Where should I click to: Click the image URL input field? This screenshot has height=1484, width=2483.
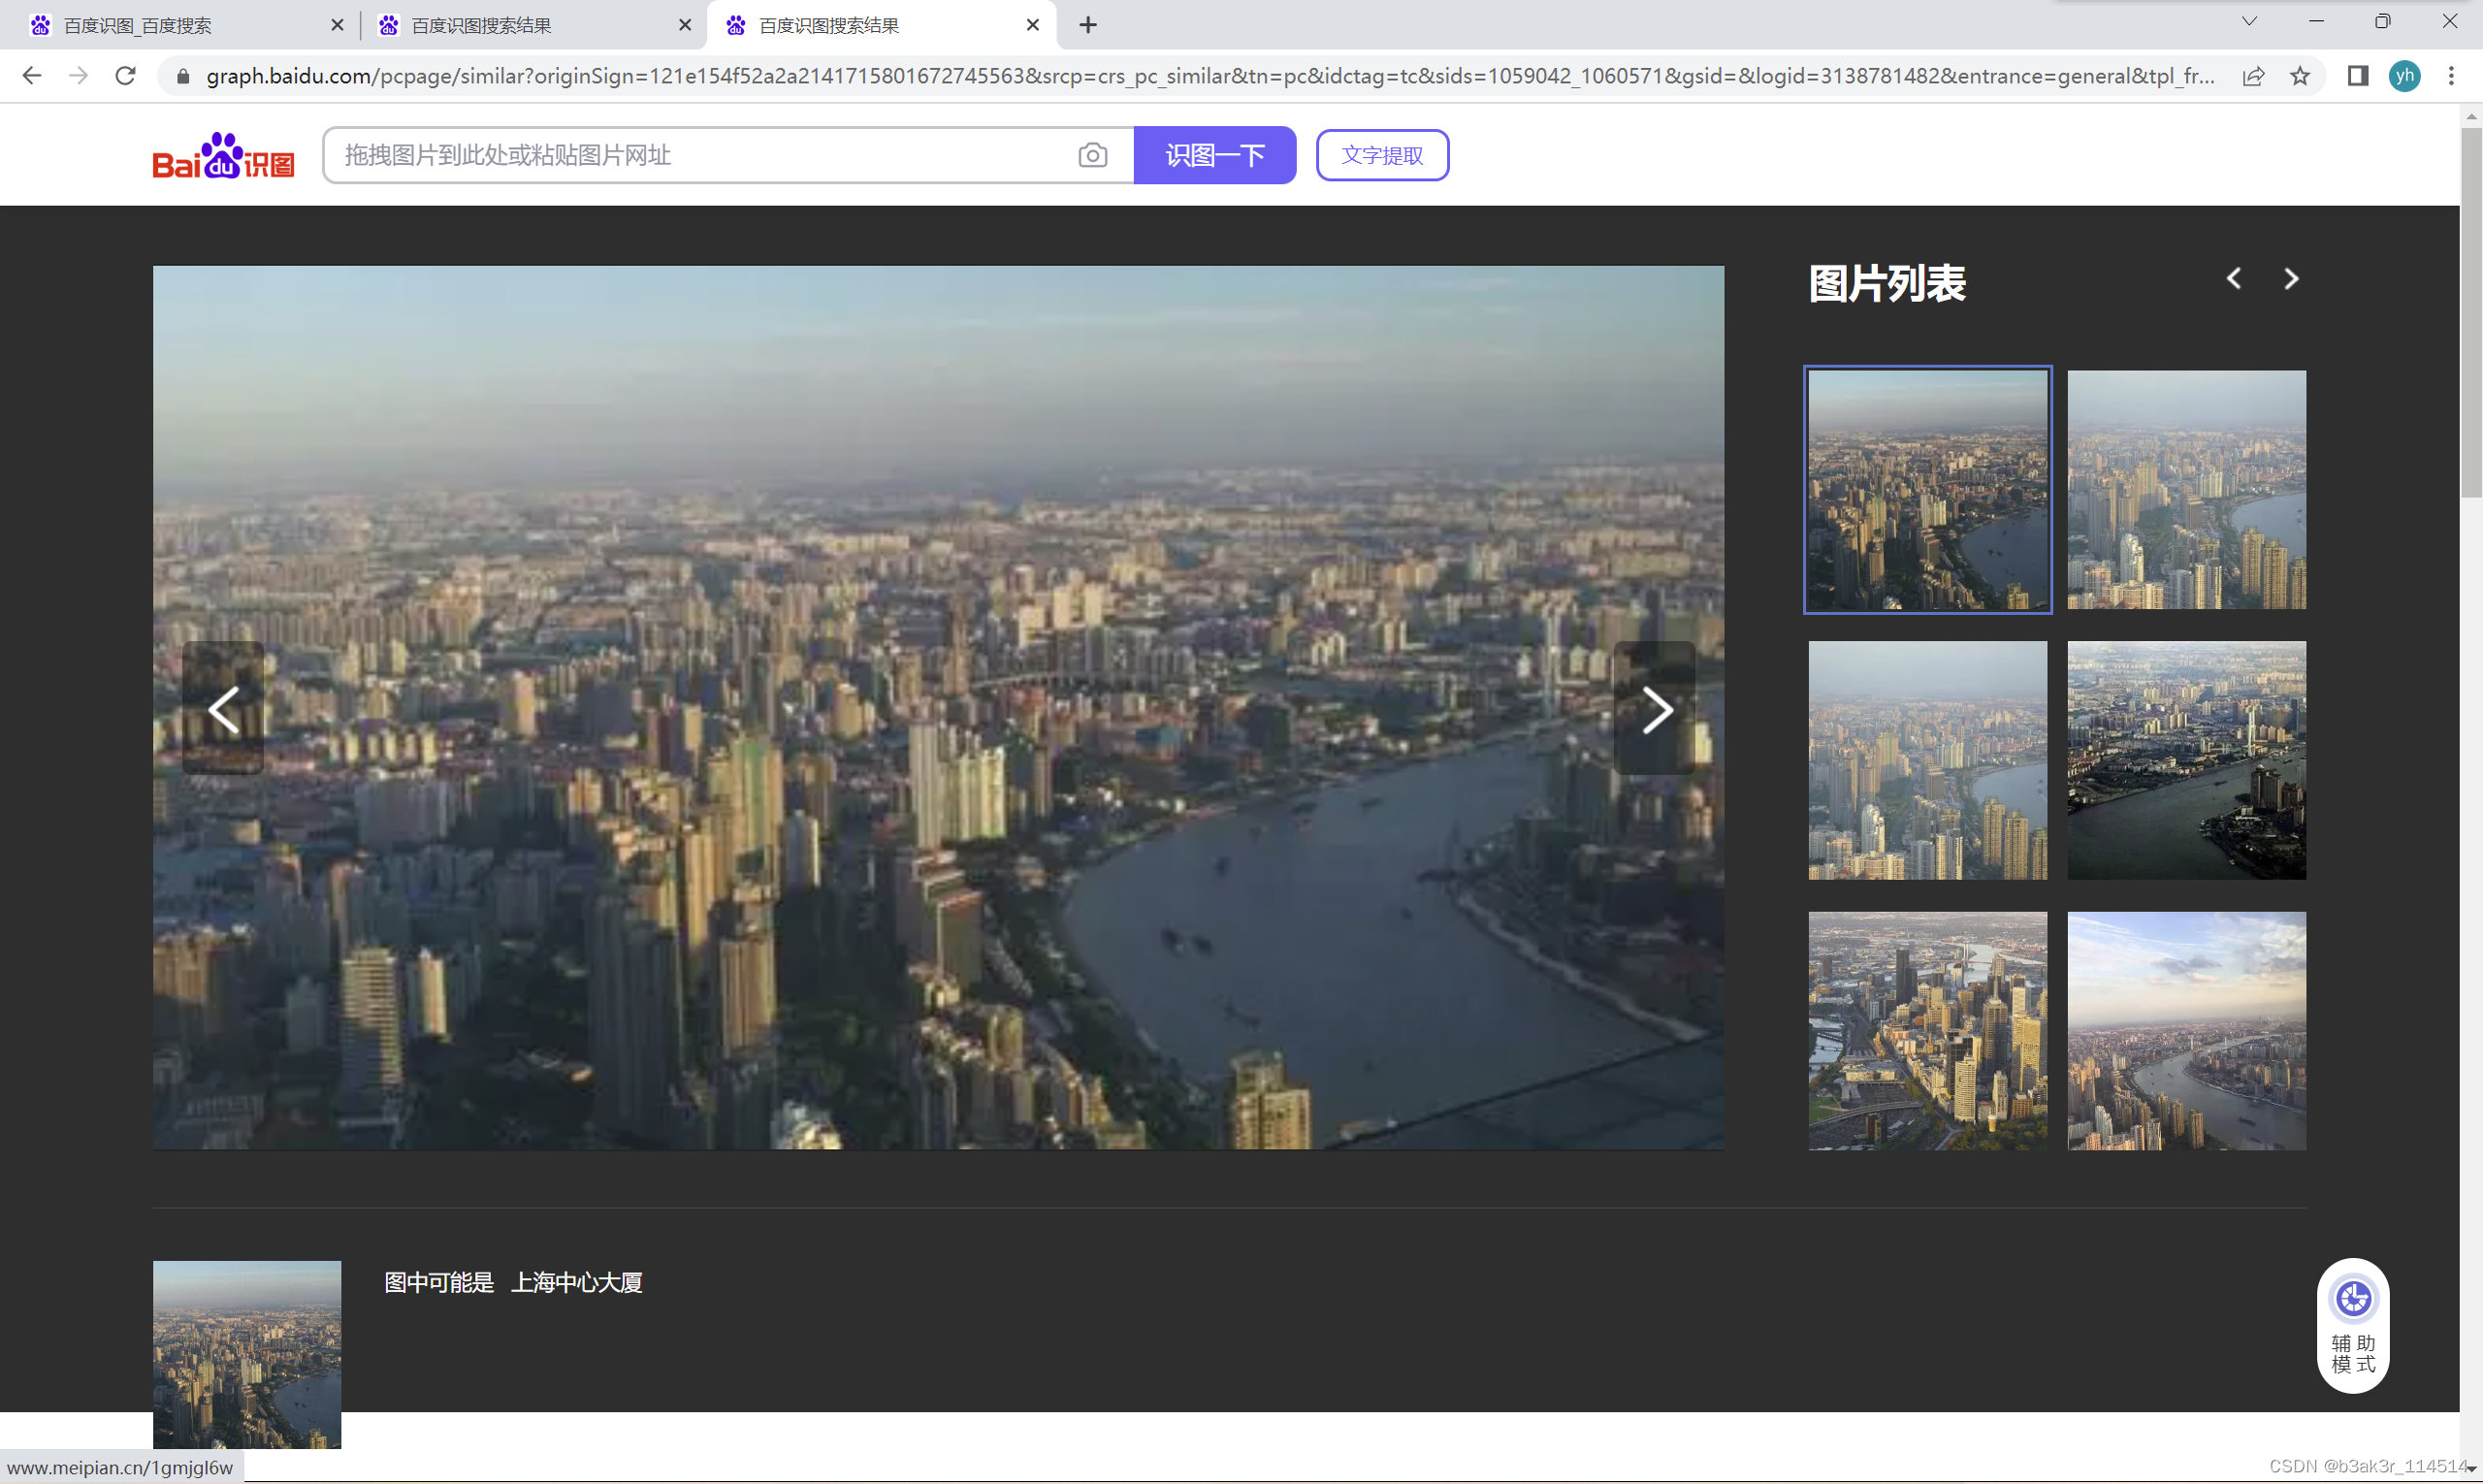pos(700,155)
